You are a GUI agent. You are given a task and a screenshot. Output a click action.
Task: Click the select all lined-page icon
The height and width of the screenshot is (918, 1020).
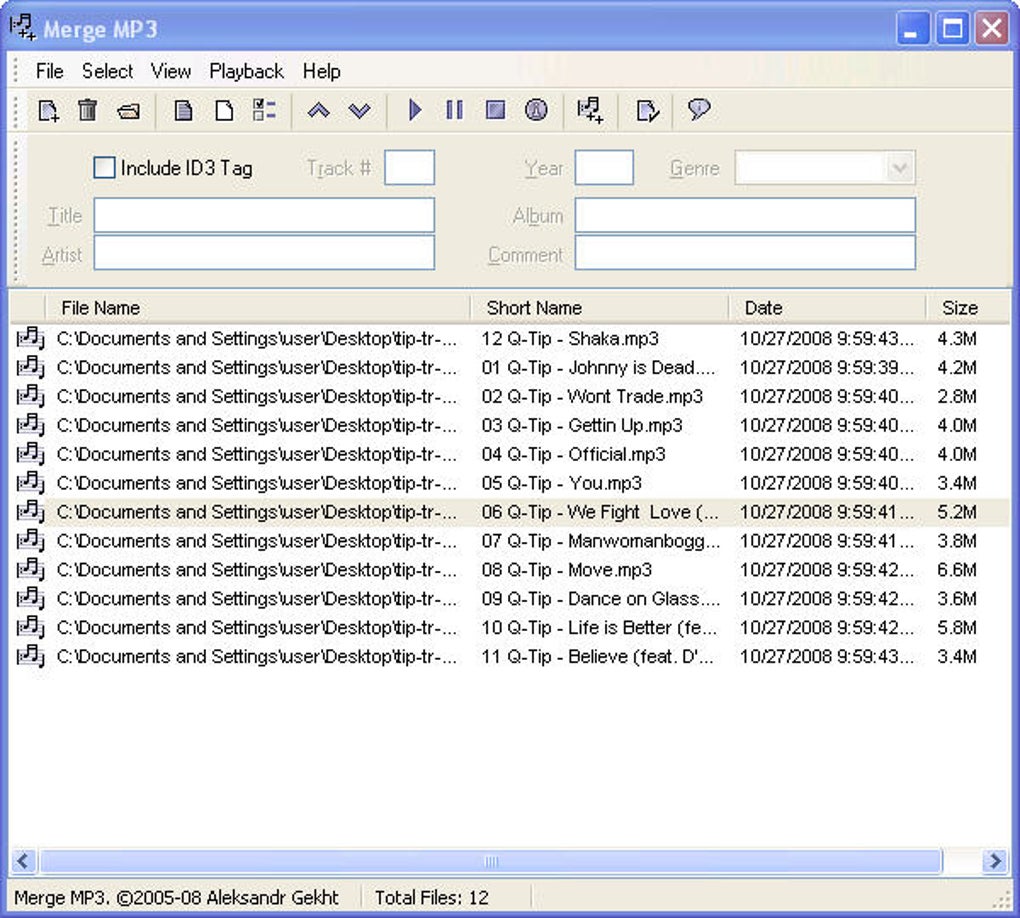(x=184, y=111)
